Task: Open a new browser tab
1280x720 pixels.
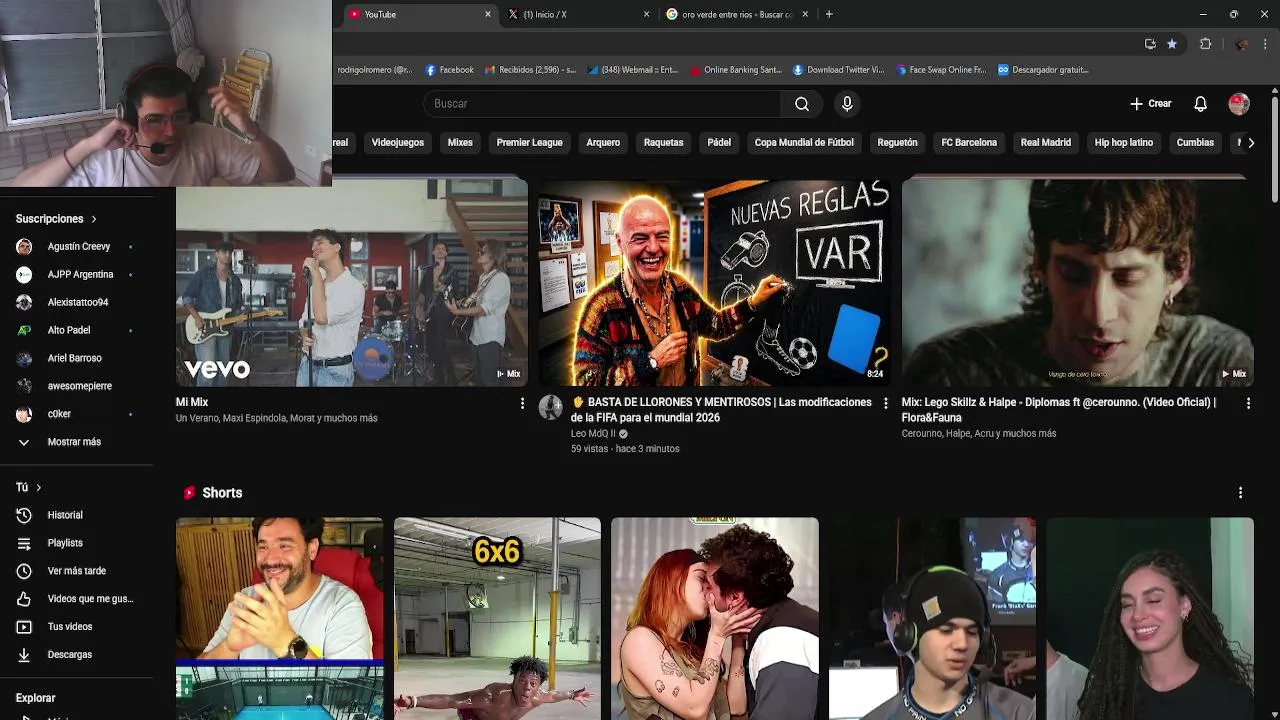Action: coord(829,14)
